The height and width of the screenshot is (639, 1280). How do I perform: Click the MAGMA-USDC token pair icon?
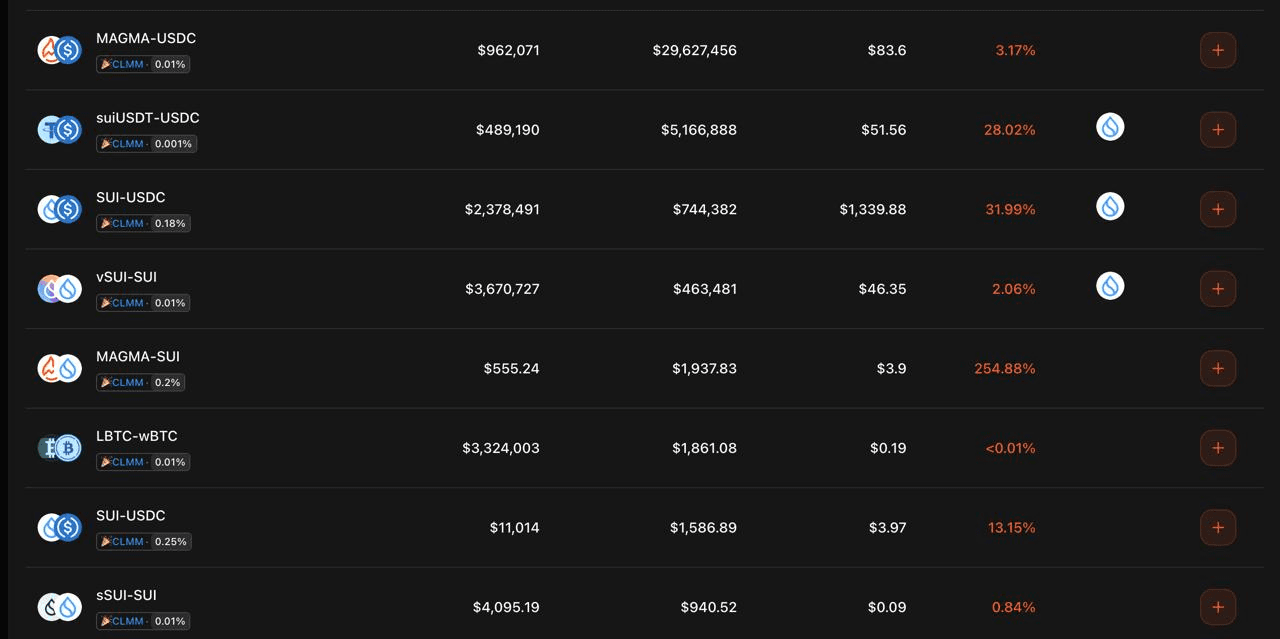pos(59,50)
